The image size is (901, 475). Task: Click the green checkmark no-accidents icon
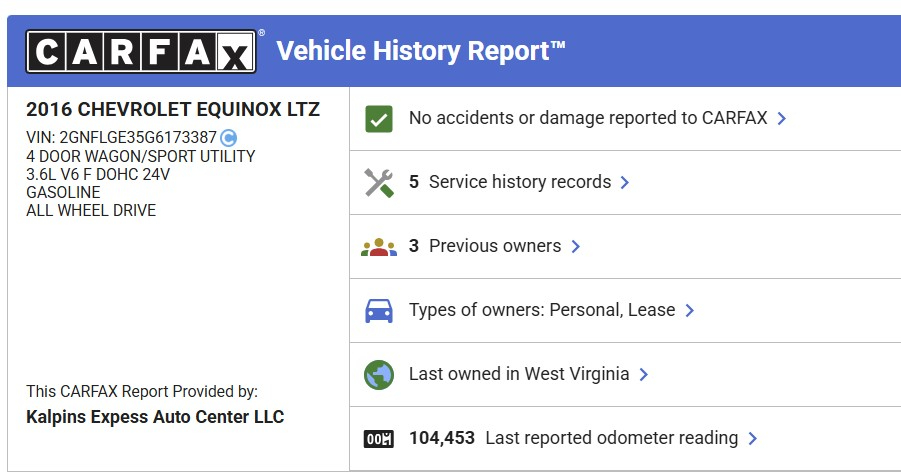point(378,119)
